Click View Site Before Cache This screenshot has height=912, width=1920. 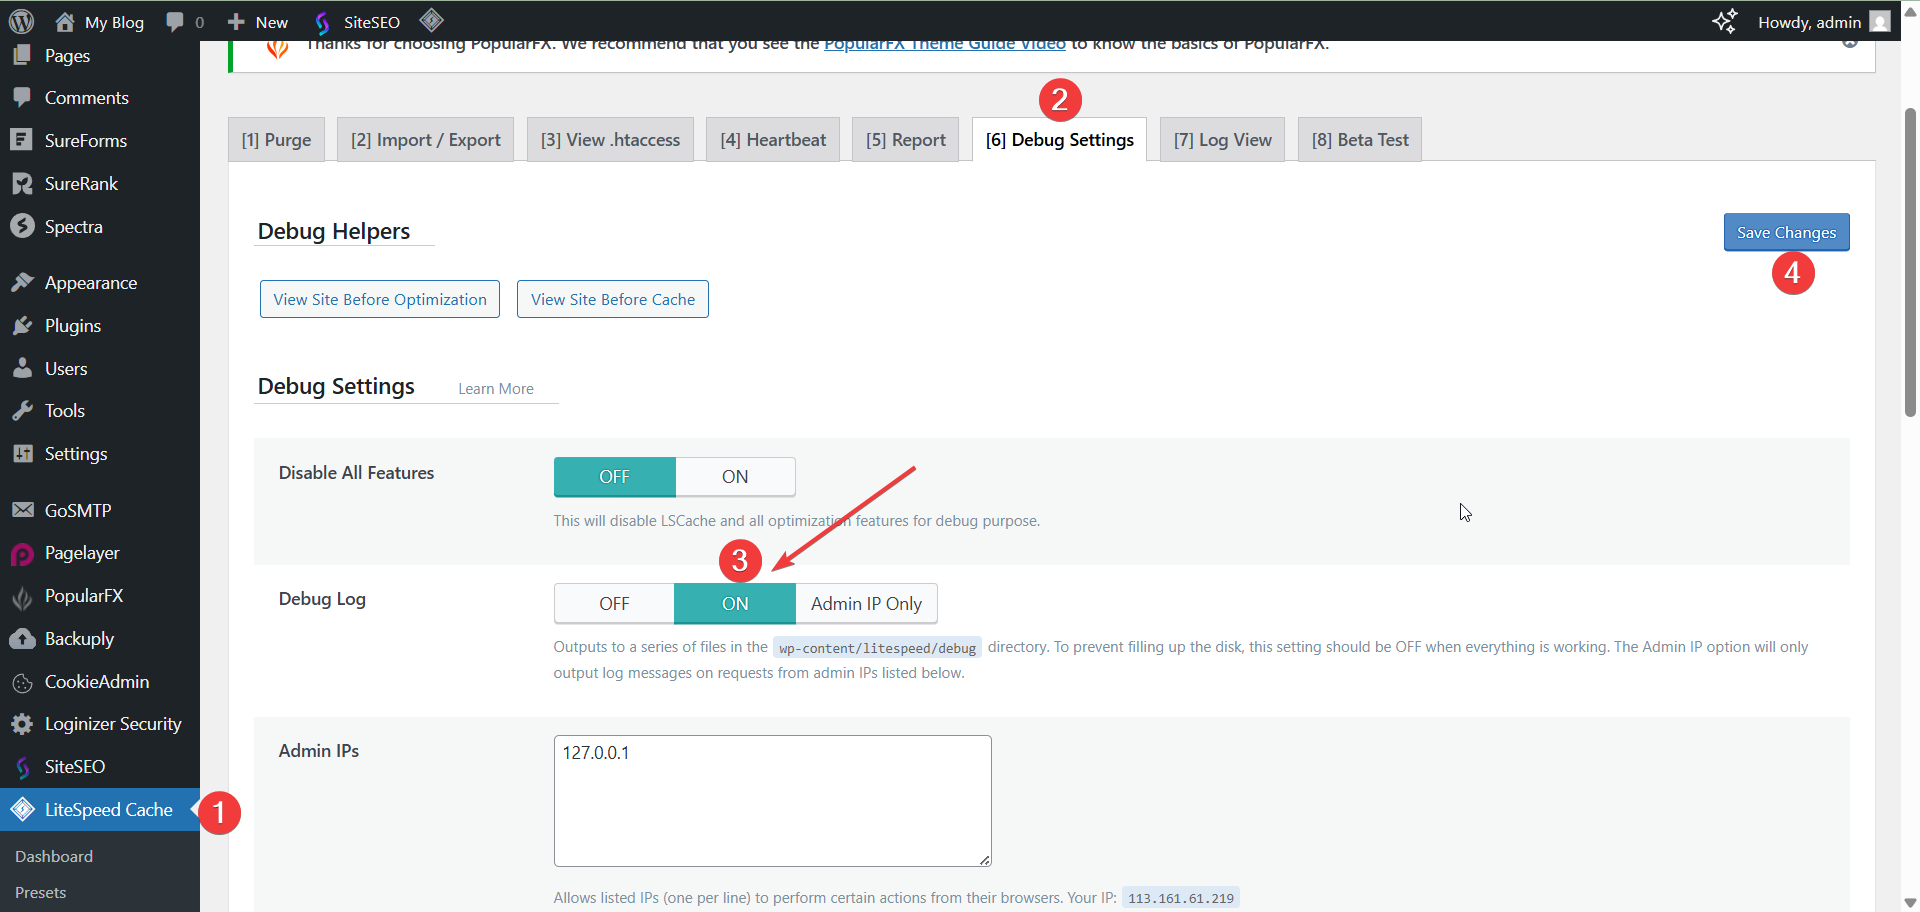613,299
